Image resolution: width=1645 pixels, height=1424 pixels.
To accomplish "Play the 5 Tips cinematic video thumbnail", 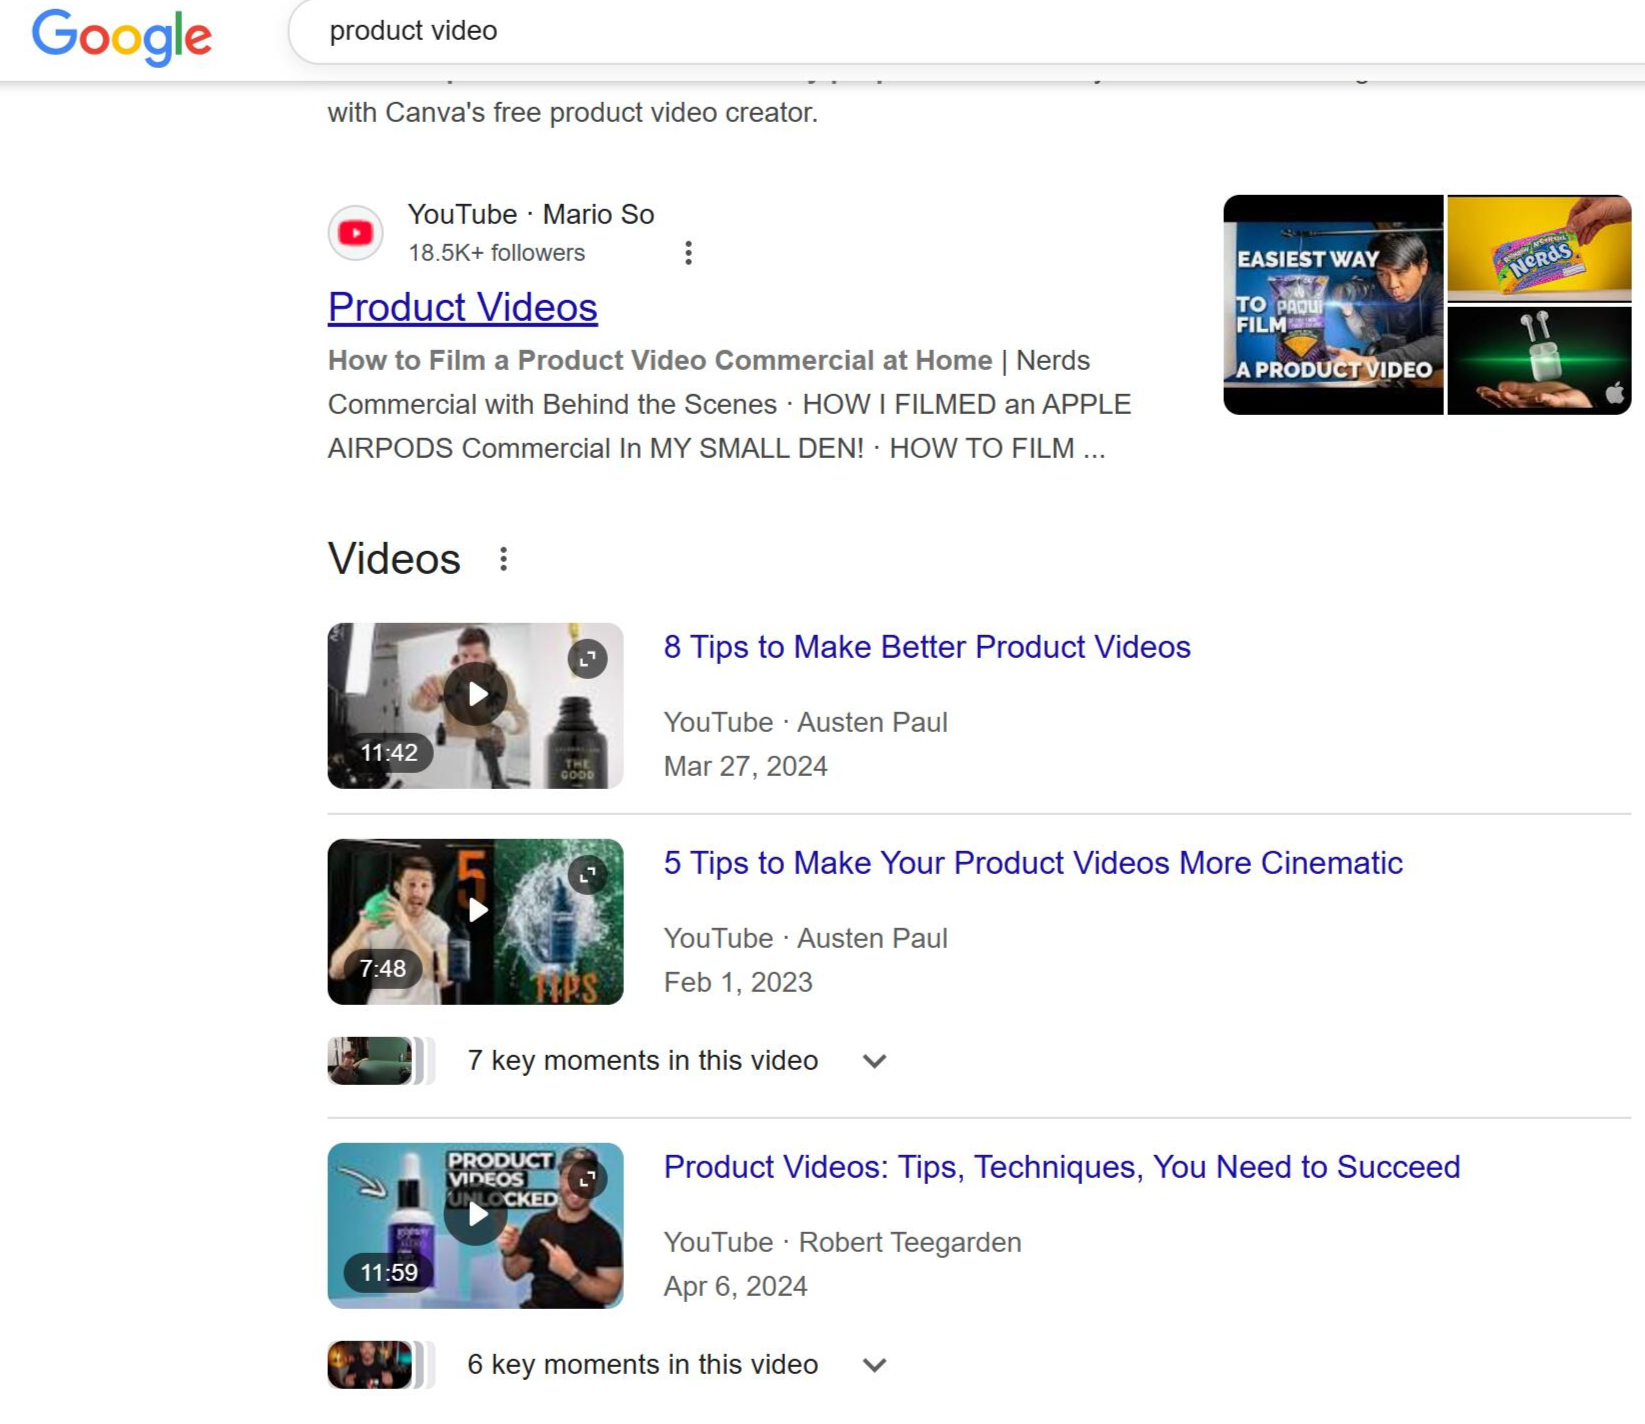I will click(x=475, y=921).
